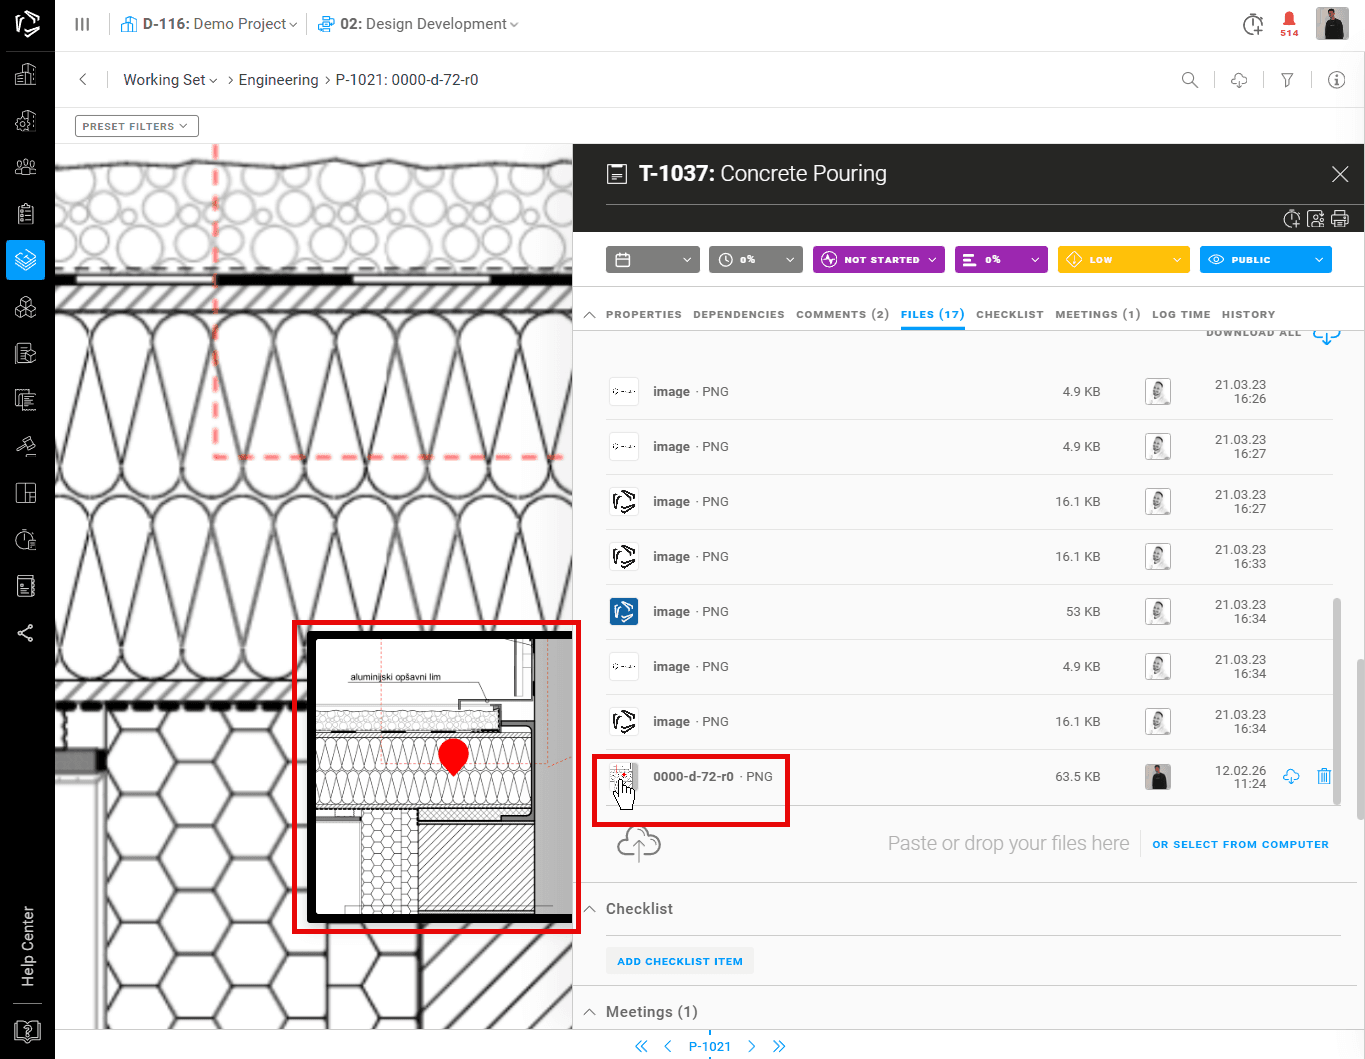Collapse the Checklist section
Image resolution: width=1365 pixels, height=1059 pixels.
[590, 909]
